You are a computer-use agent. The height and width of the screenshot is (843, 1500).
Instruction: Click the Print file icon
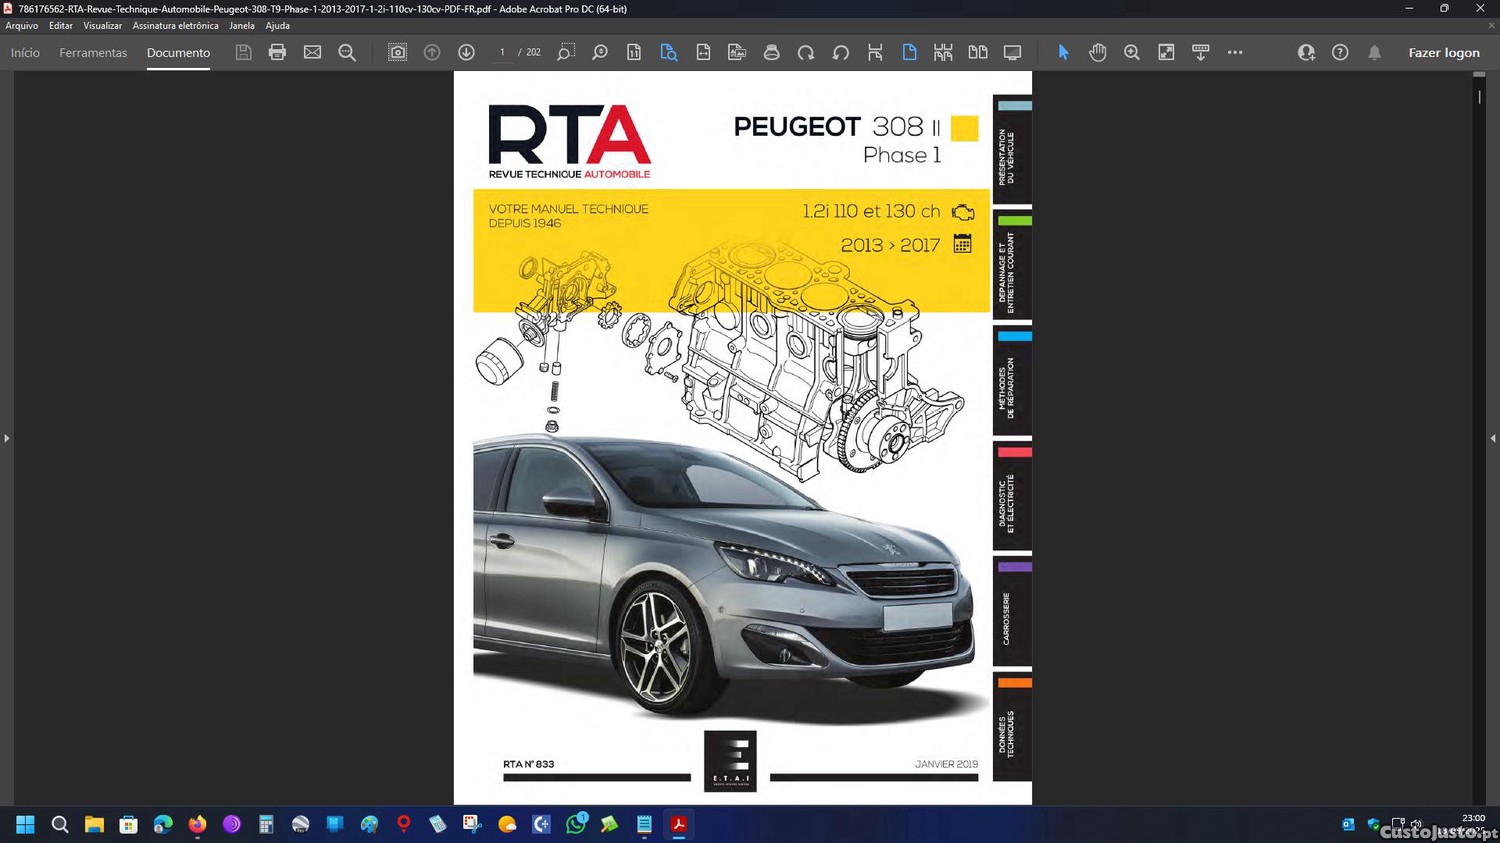[277, 52]
